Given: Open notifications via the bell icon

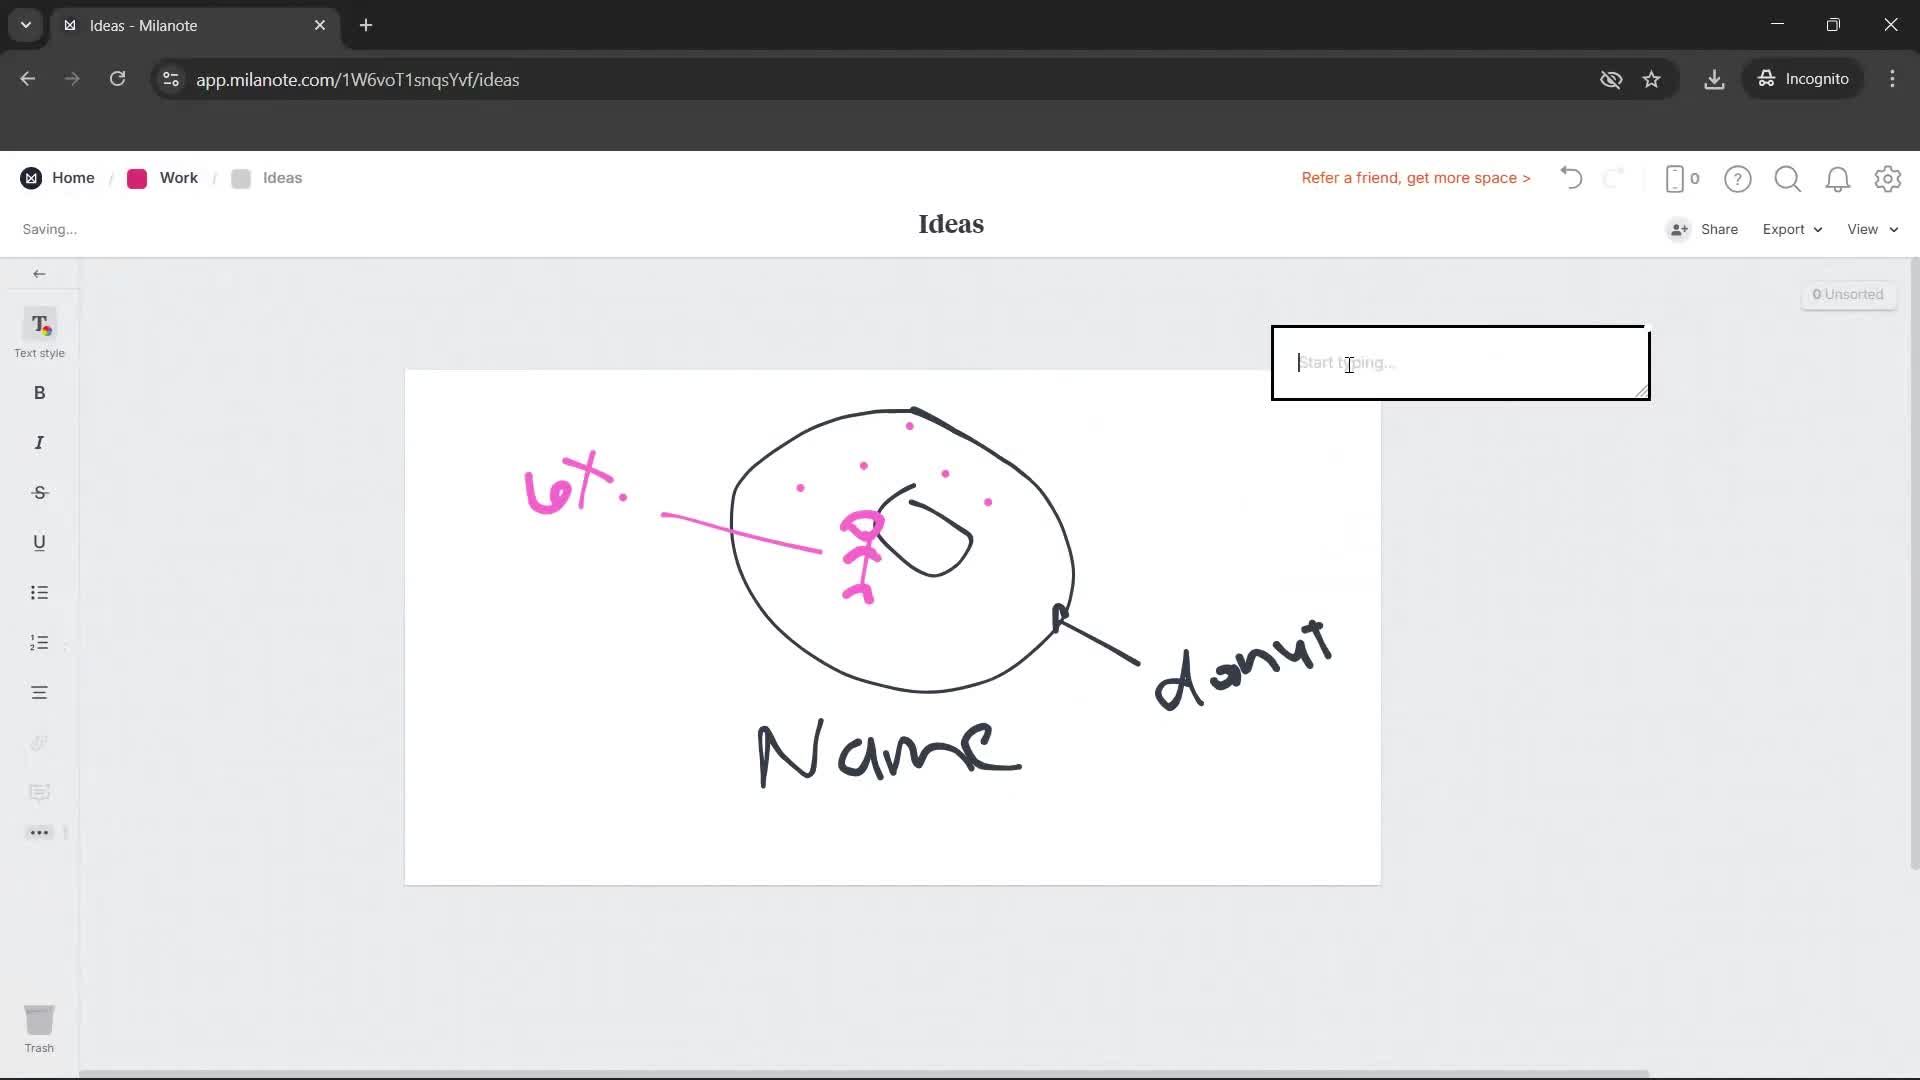Looking at the screenshot, I should (x=1838, y=178).
